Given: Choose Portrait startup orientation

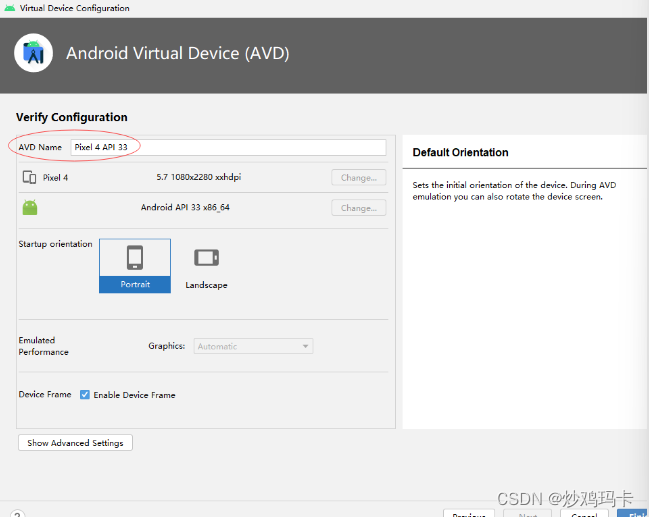Looking at the screenshot, I should [135, 266].
